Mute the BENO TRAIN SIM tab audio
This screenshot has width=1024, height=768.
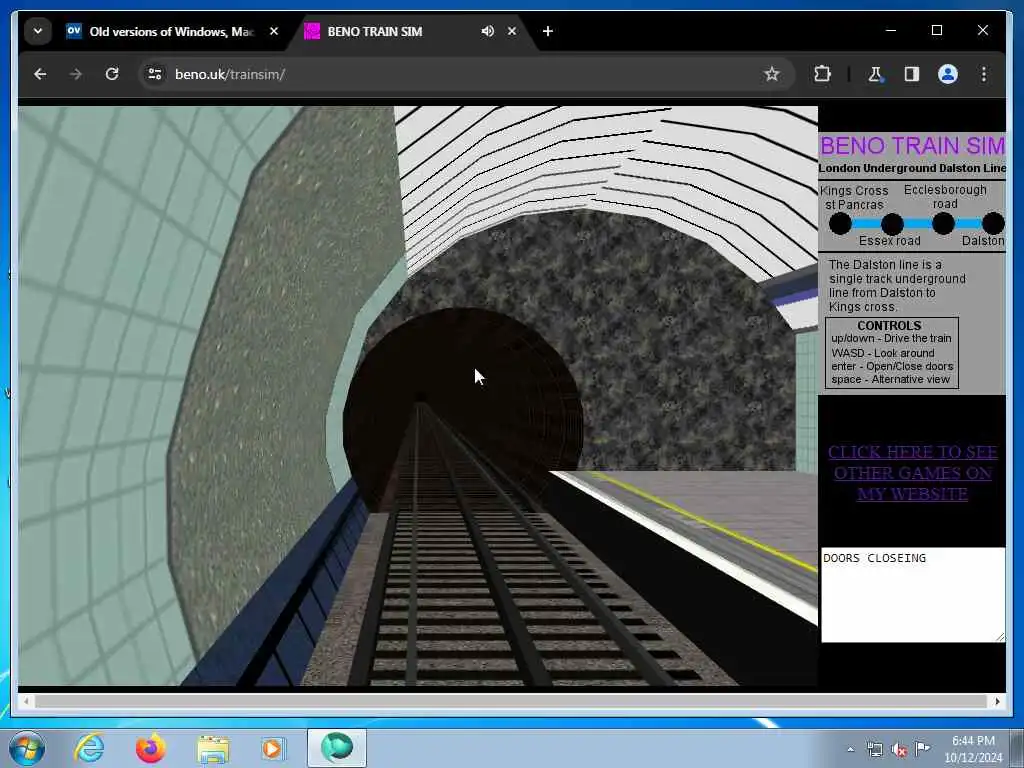[x=487, y=31]
